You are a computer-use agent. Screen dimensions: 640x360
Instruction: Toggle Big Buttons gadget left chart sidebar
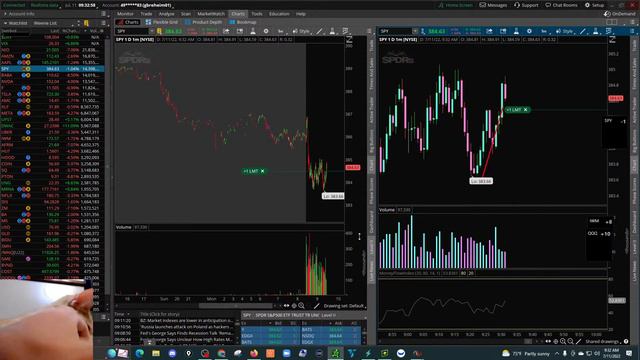tap(371, 141)
